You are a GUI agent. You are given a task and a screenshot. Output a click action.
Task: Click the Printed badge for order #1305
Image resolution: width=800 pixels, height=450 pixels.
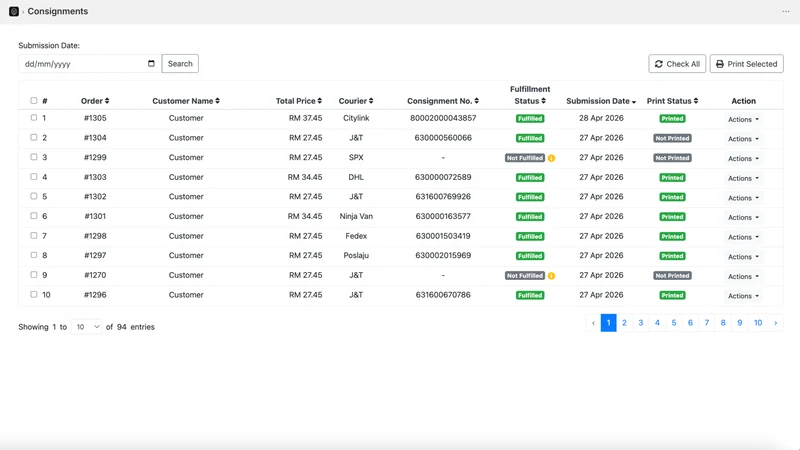672,119
